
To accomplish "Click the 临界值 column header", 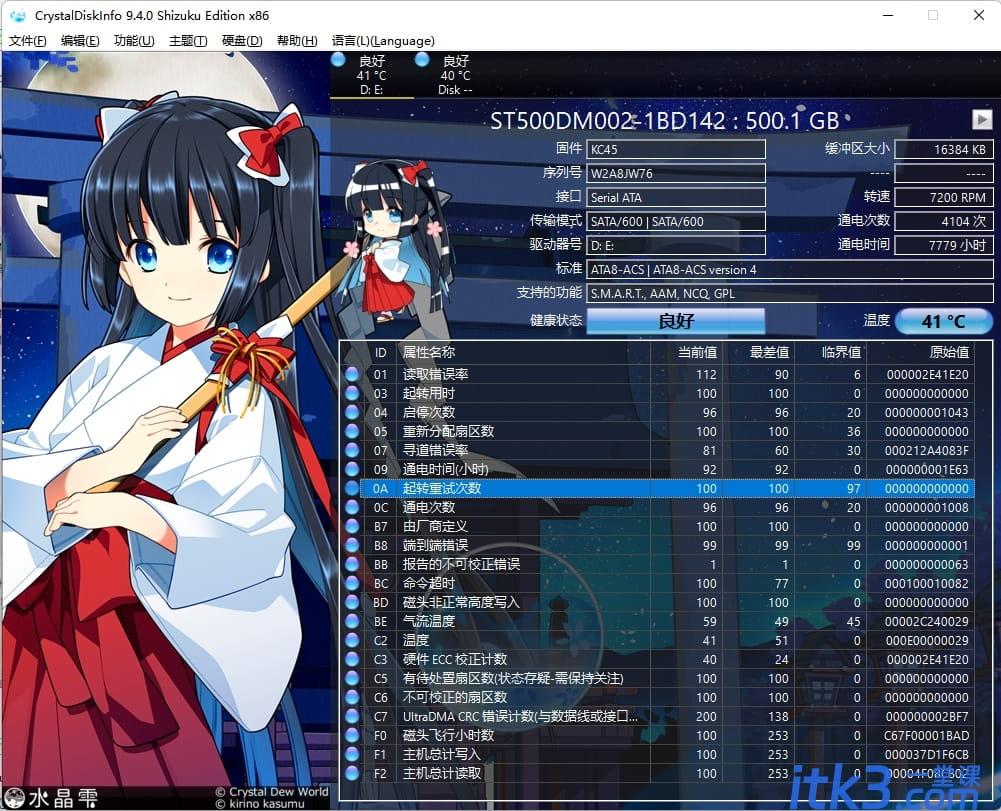I will tap(842, 352).
